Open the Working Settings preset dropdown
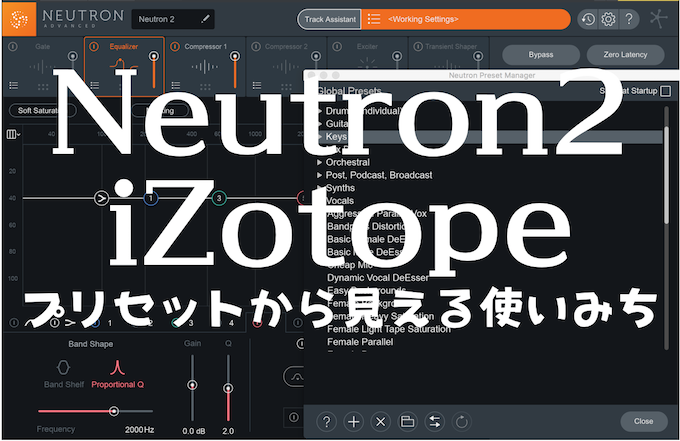680x441 pixels. [x=465, y=19]
